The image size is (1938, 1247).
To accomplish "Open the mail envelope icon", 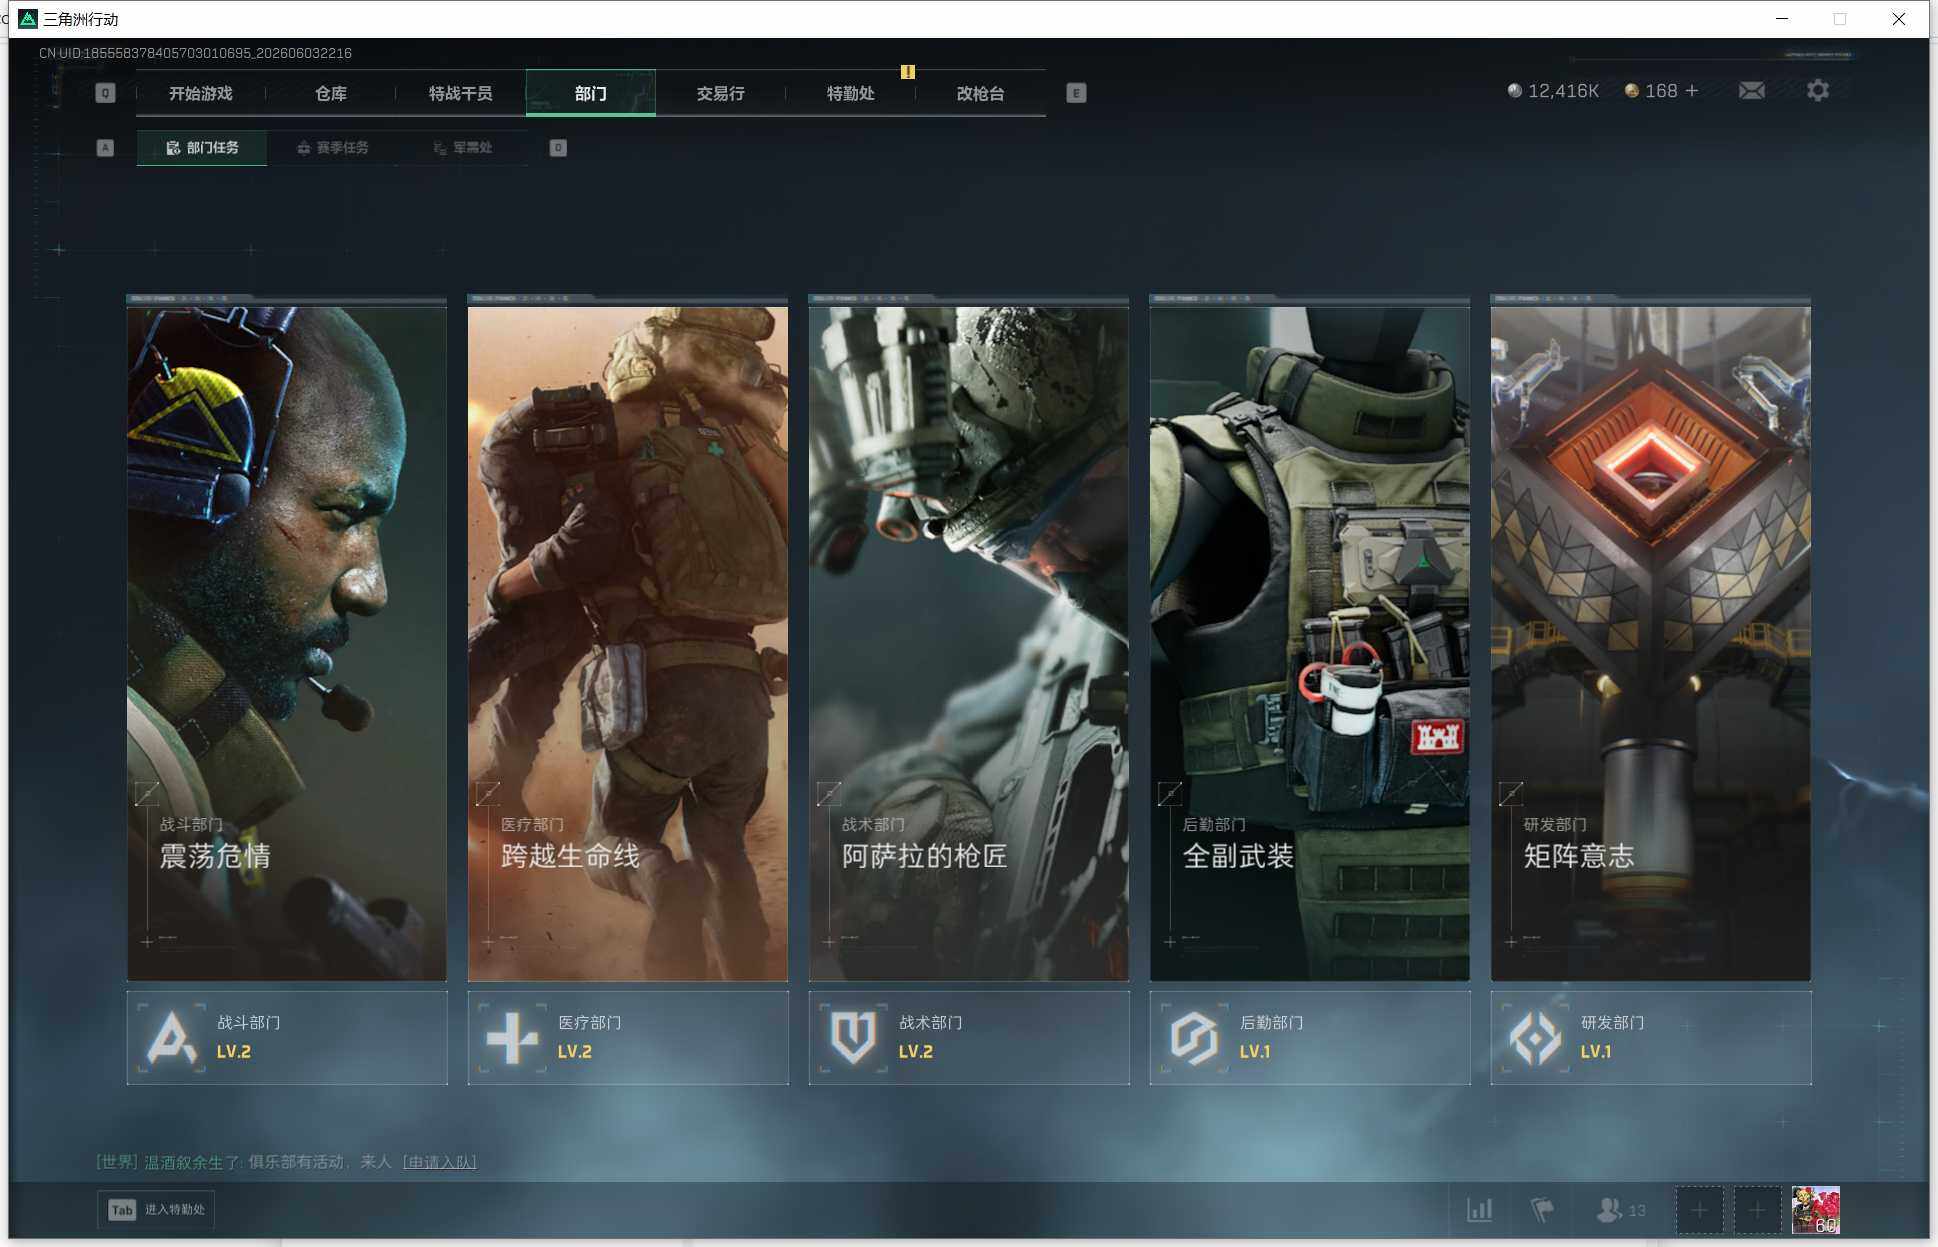I will pos(1751,91).
